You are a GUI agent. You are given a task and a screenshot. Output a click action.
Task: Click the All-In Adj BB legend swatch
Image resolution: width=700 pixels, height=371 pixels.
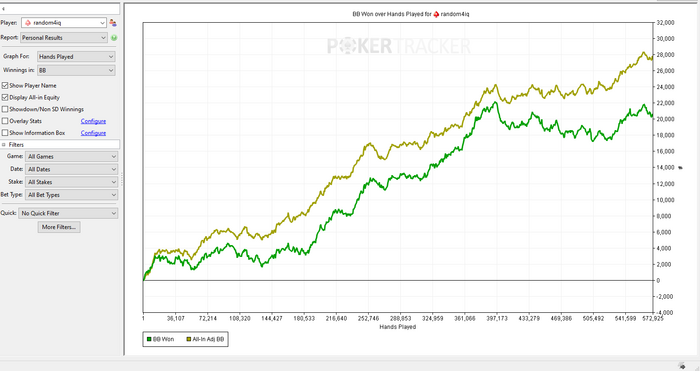[x=189, y=339]
